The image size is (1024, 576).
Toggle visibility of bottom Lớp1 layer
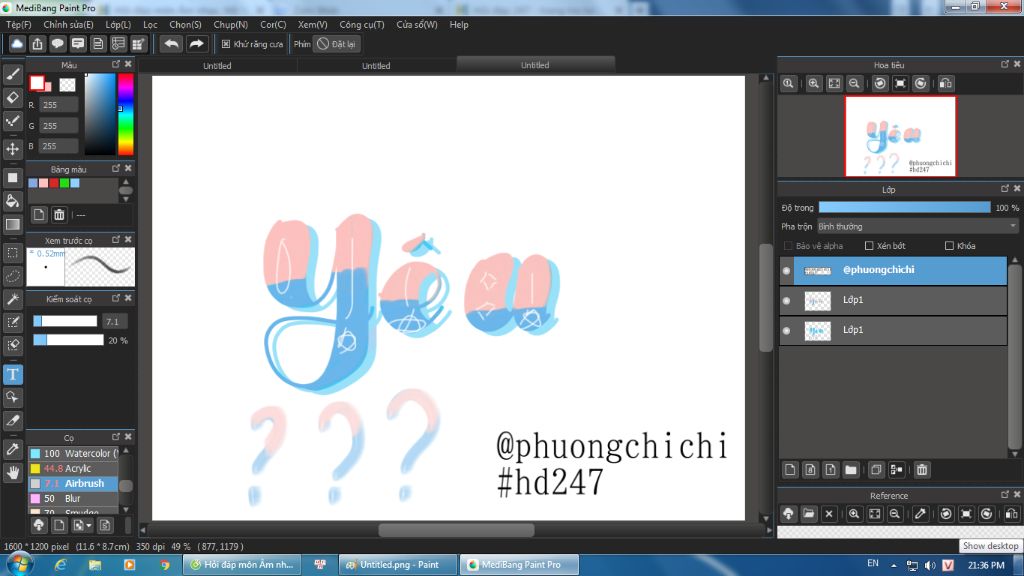[x=786, y=330]
